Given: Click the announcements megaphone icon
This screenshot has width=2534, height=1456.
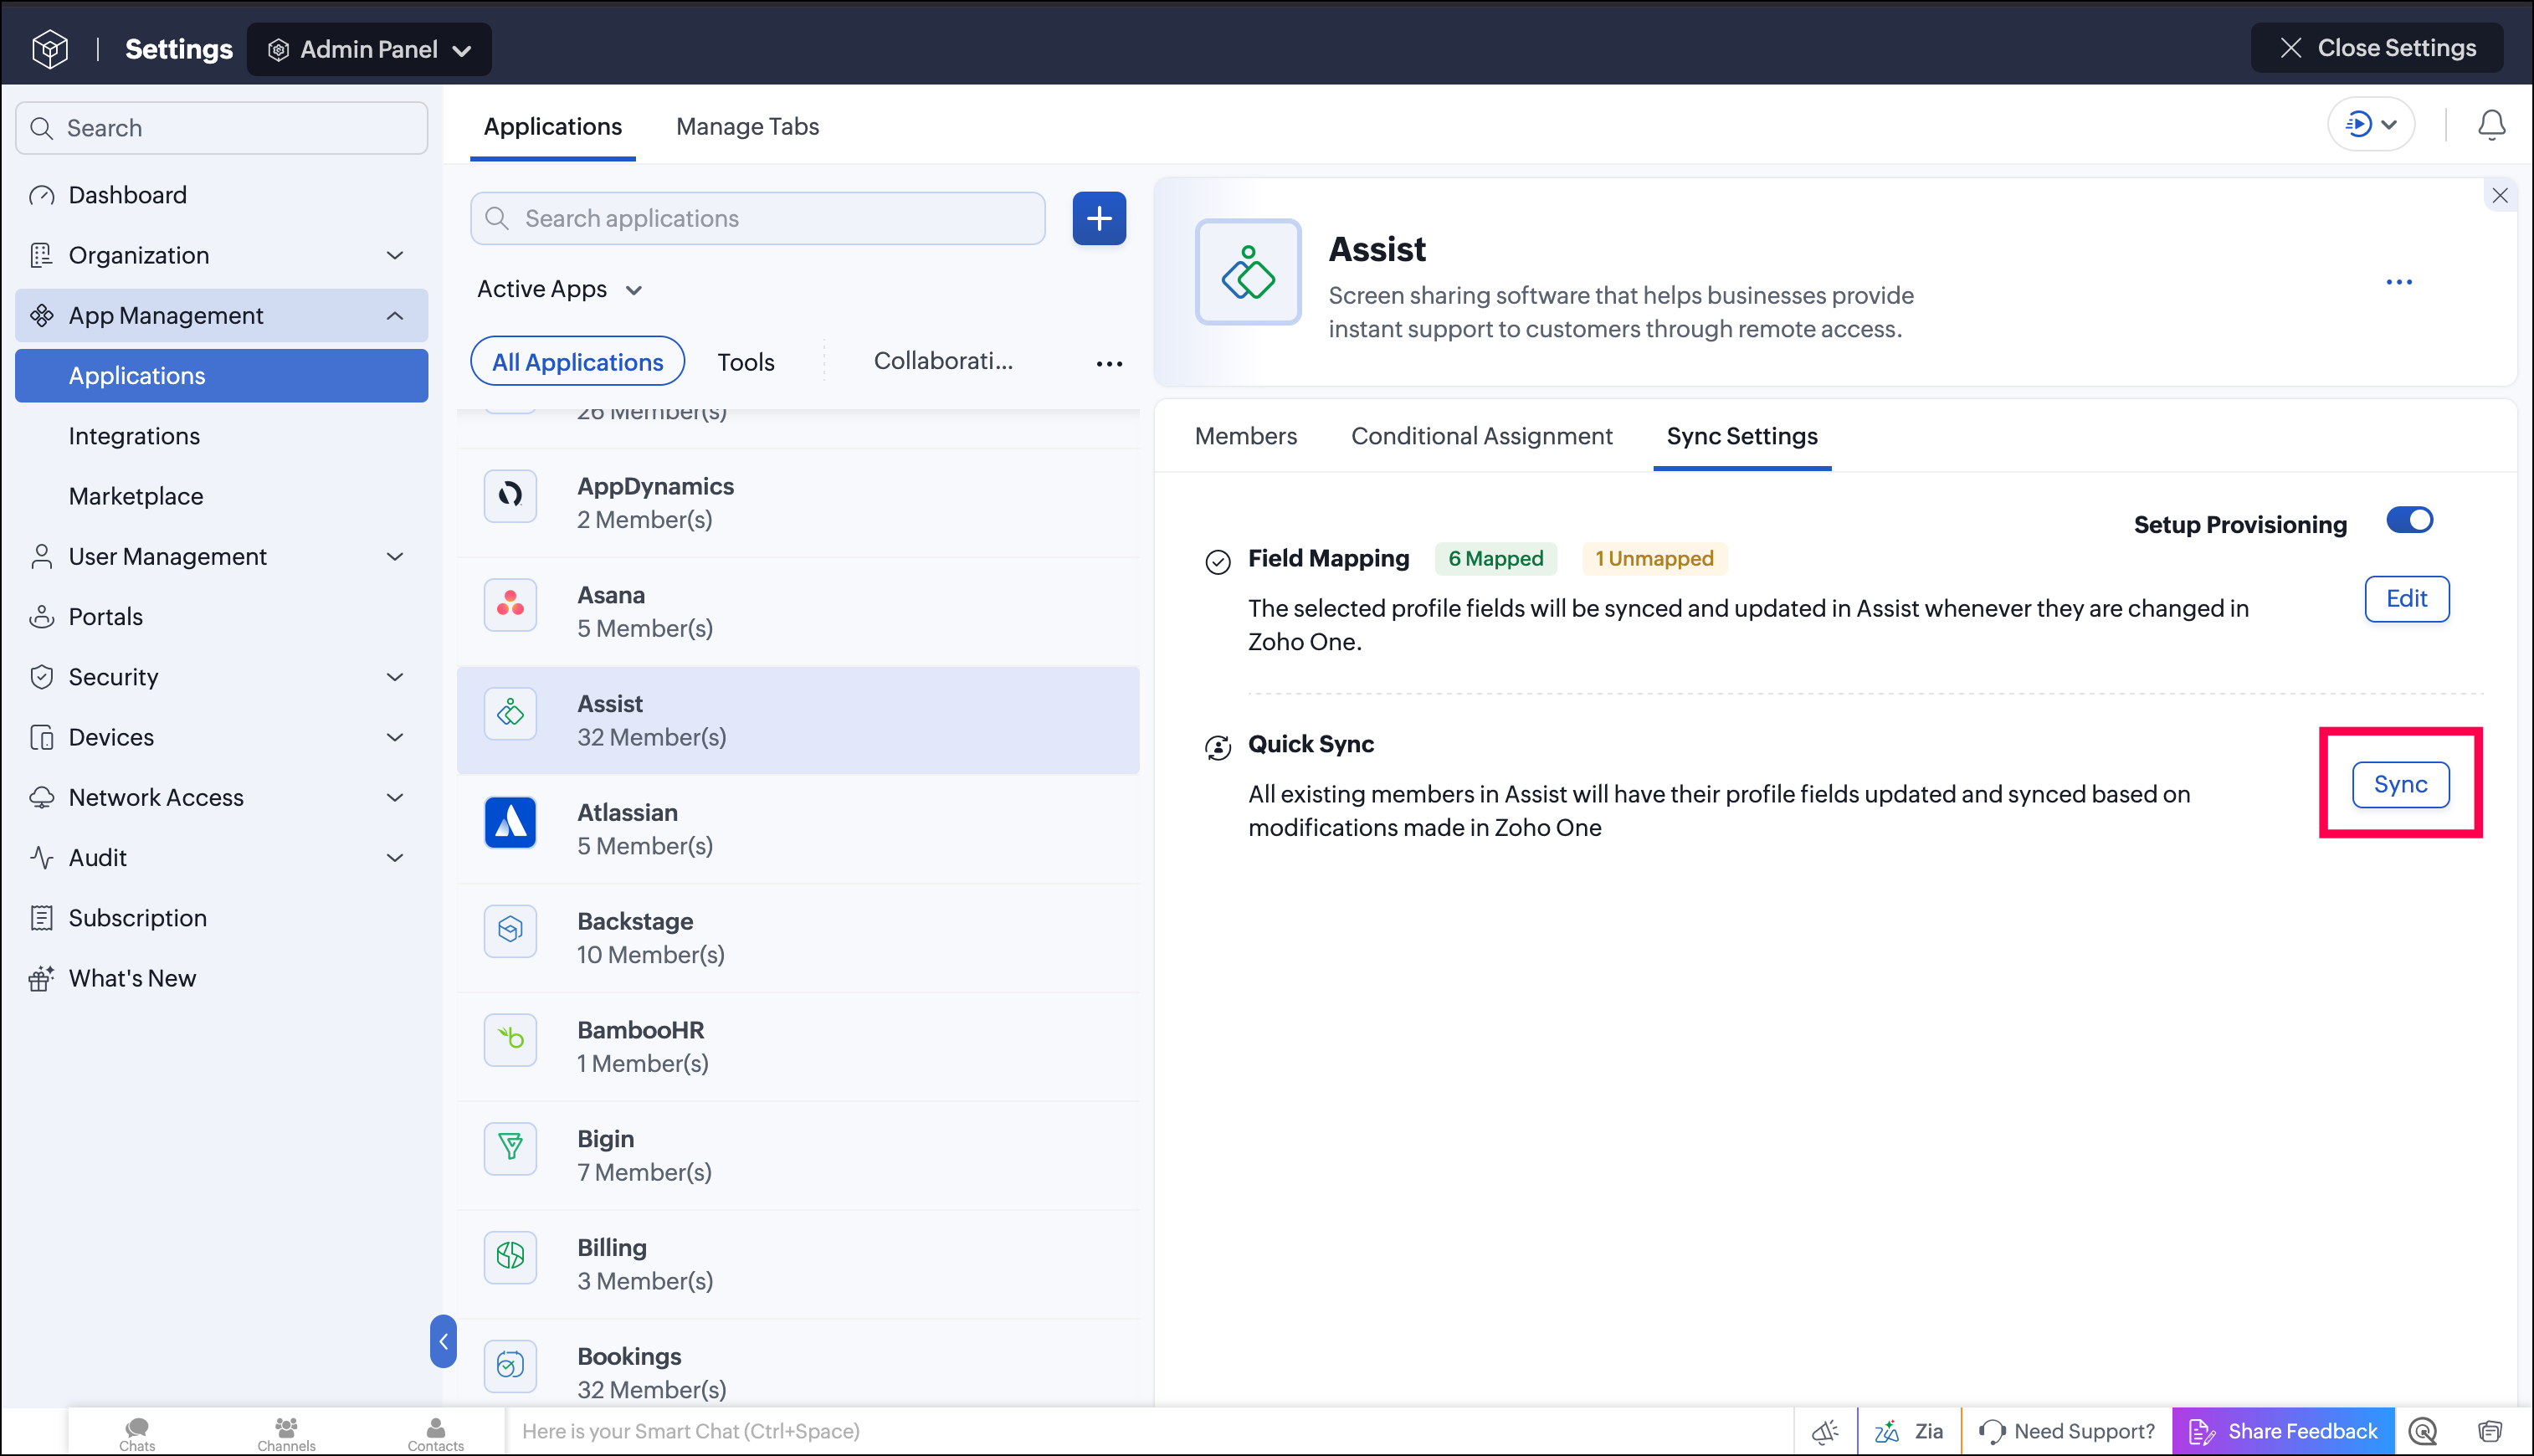Looking at the screenshot, I should pyautogui.click(x=1825, y=1432).
